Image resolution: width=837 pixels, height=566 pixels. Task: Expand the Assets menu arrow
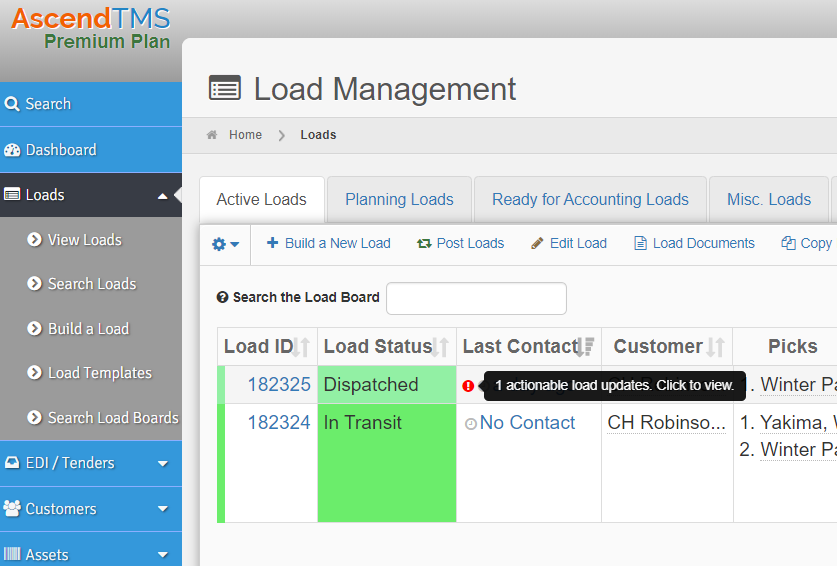[163, 555]
